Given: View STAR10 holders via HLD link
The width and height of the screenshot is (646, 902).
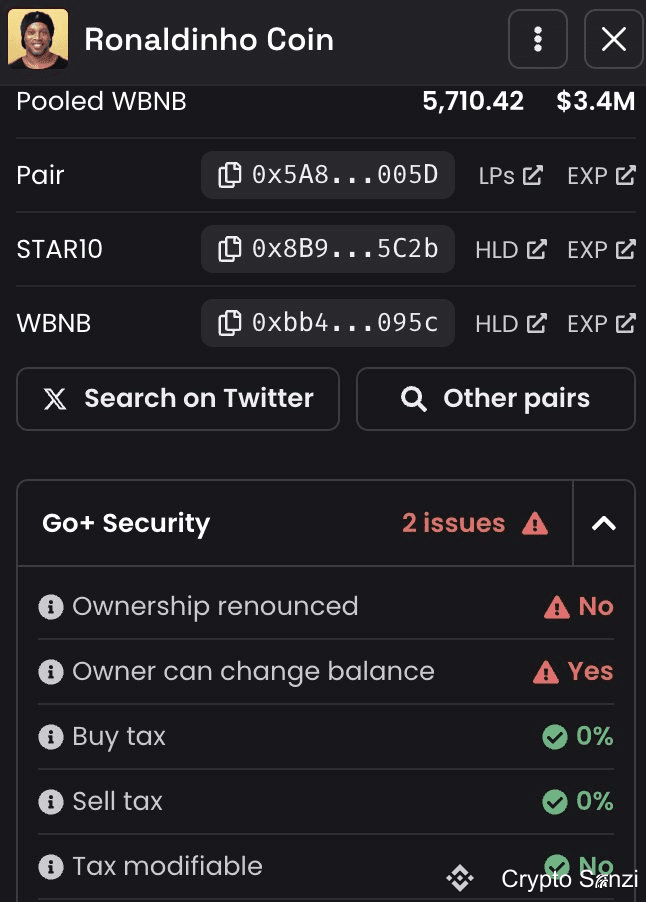Looking at the screenshot, I should pos(510,250).
